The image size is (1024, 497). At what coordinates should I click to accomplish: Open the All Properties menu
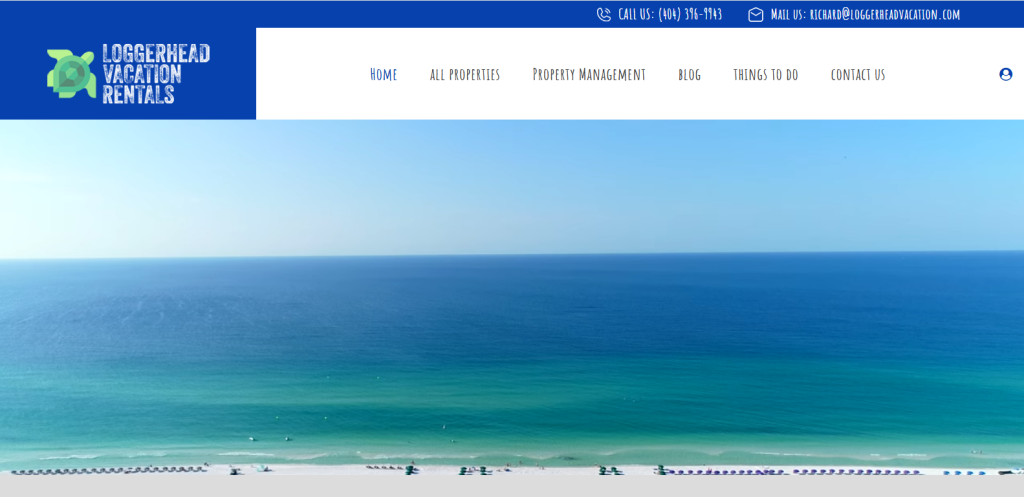tap(464, 74)
